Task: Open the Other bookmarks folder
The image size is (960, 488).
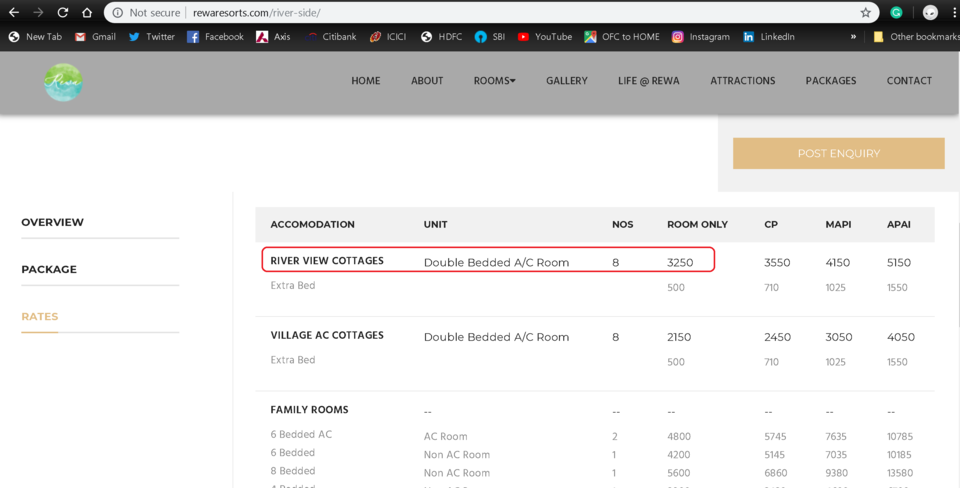Action: pos(916,37)
